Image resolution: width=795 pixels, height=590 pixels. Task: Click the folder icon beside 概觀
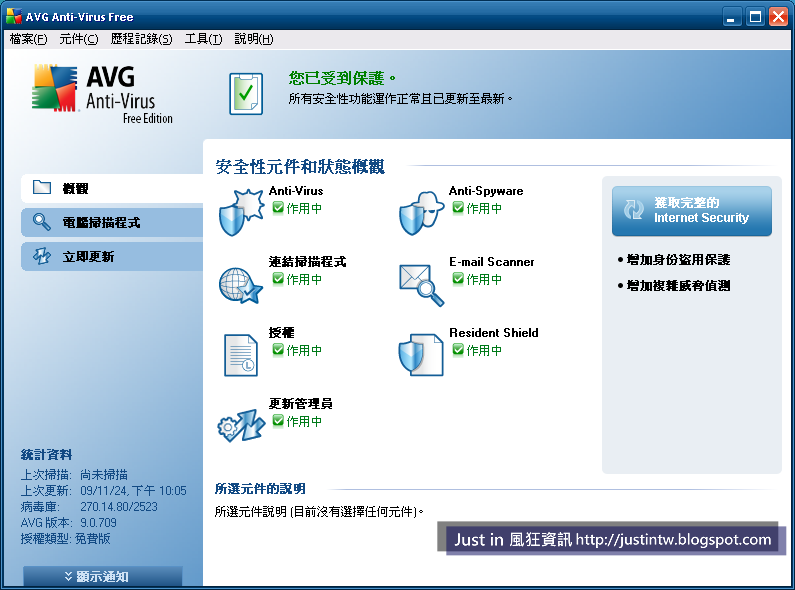click(42, 188)
